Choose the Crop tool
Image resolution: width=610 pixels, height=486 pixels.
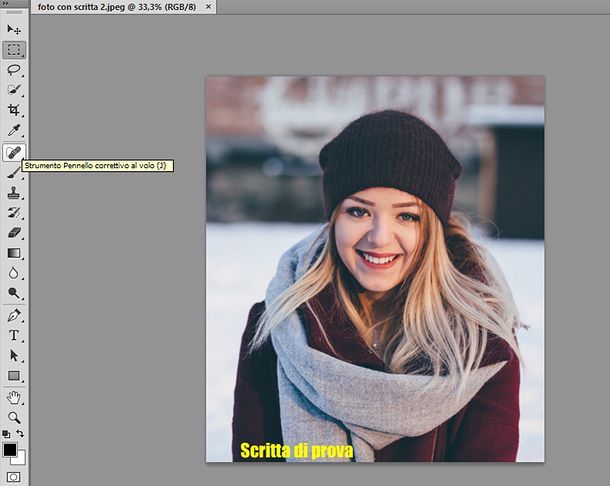point(14,110)
